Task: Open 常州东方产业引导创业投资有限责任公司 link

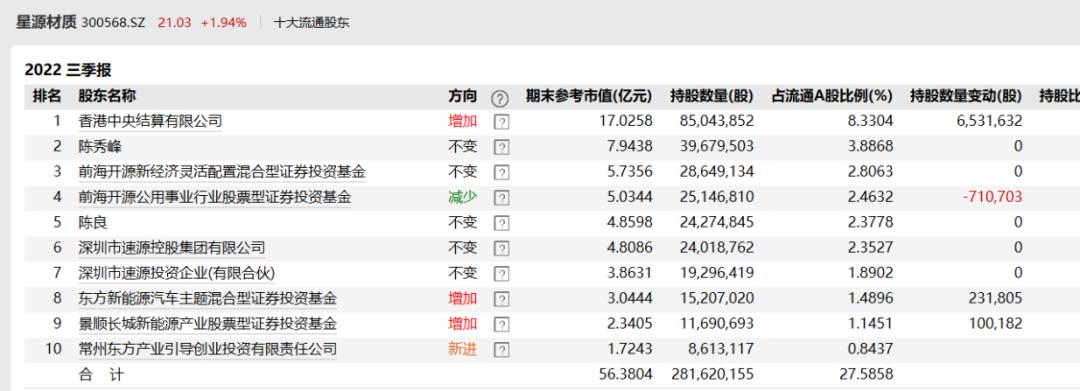Action: click(x=207, y=349)
